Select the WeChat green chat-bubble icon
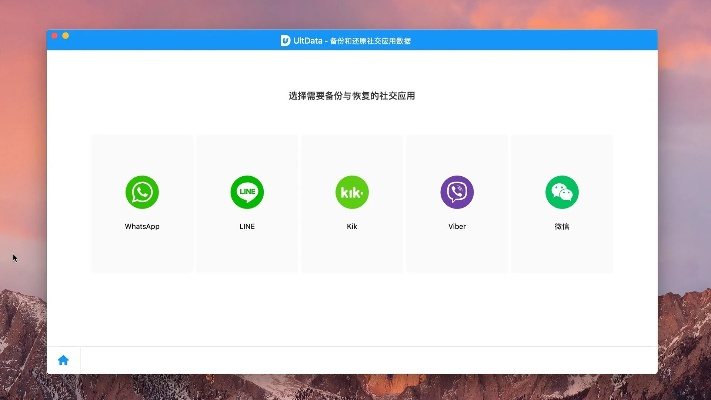 click(x=562, y=192)
